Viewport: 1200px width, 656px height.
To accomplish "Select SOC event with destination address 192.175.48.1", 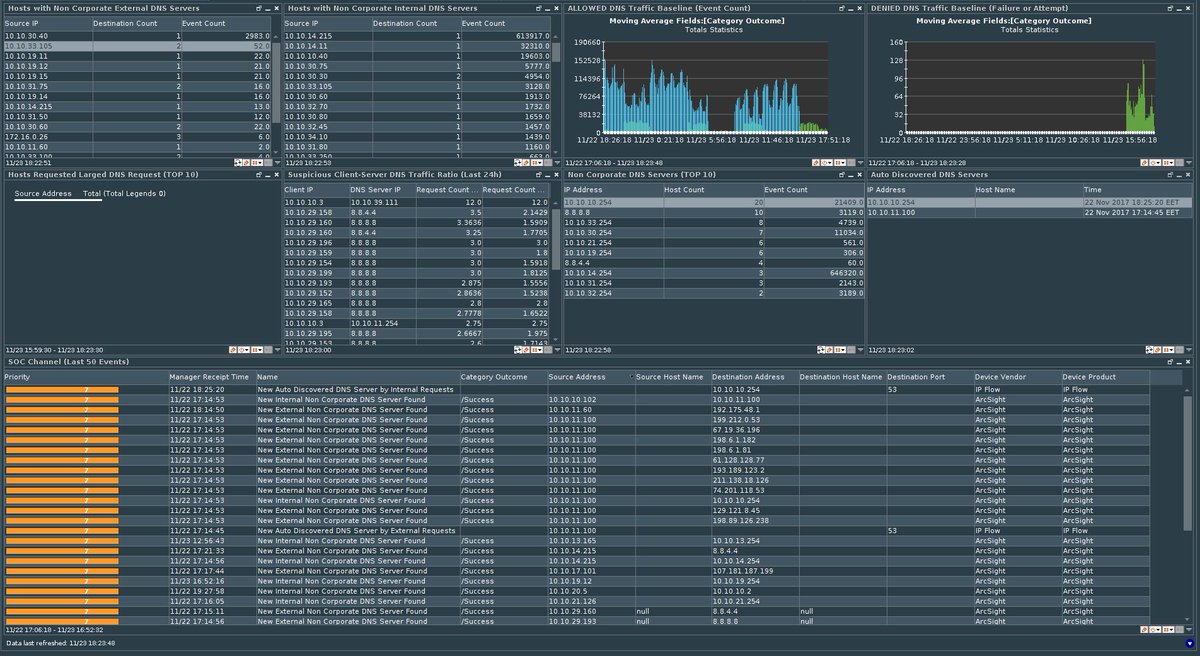I will (x=576, y=409).
